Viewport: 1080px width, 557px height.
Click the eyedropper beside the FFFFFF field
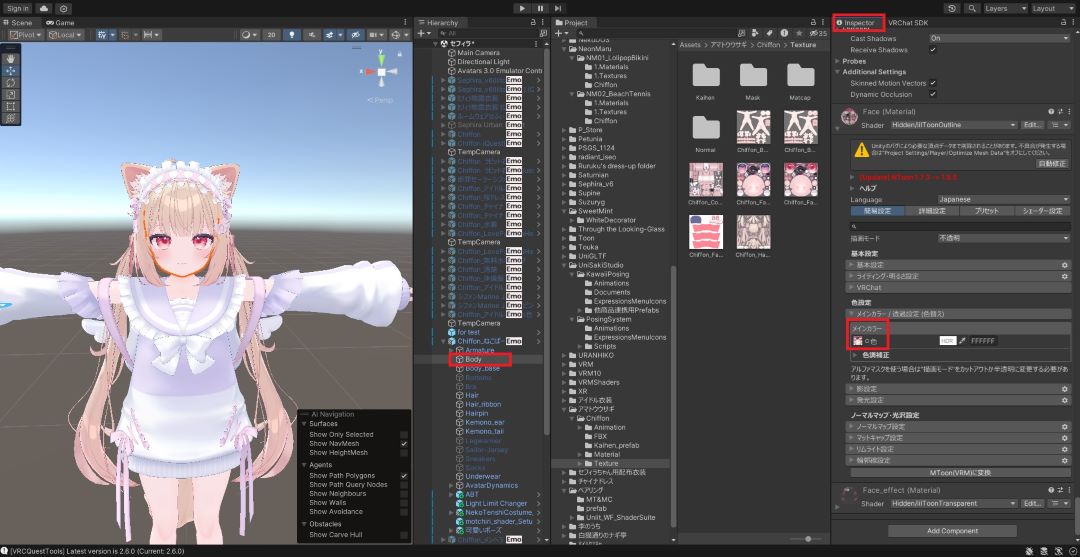coord(962,341)
